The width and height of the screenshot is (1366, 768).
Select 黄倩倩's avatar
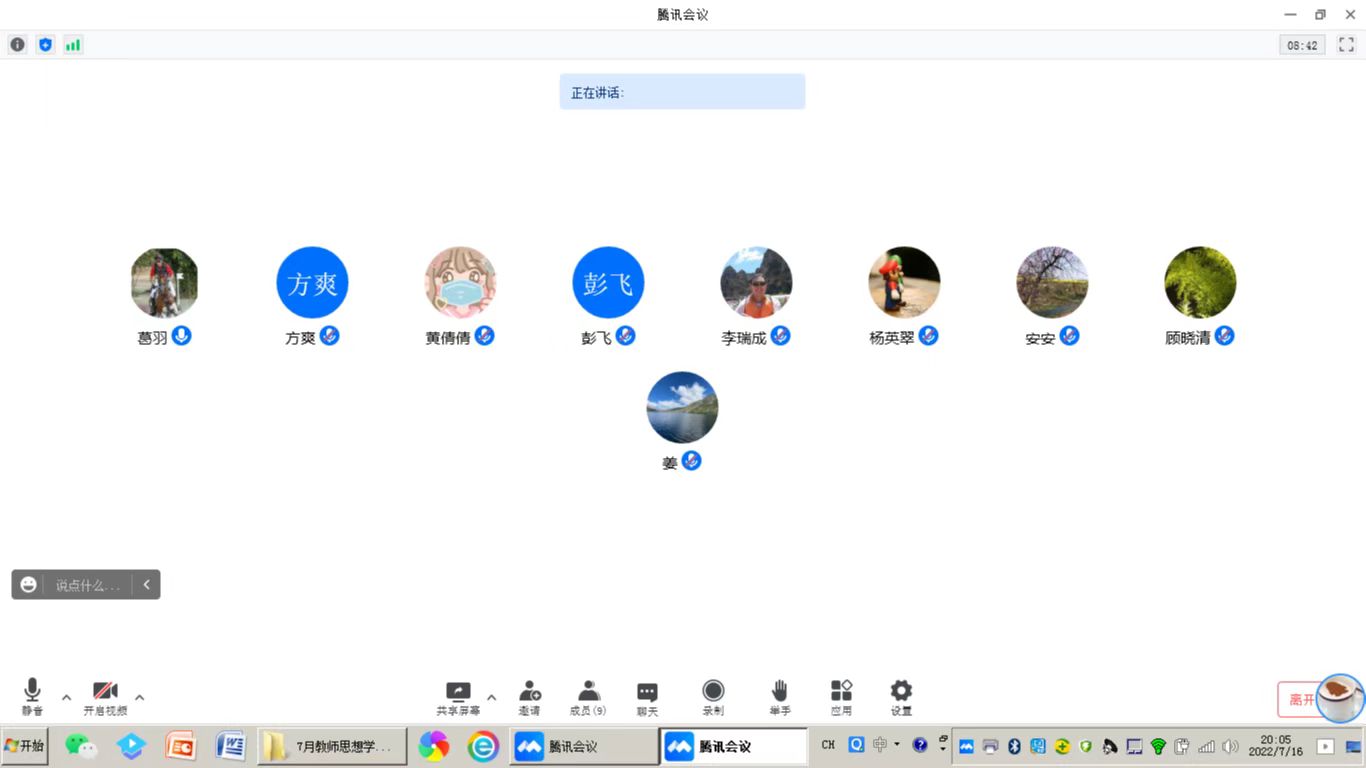(460, 283)
